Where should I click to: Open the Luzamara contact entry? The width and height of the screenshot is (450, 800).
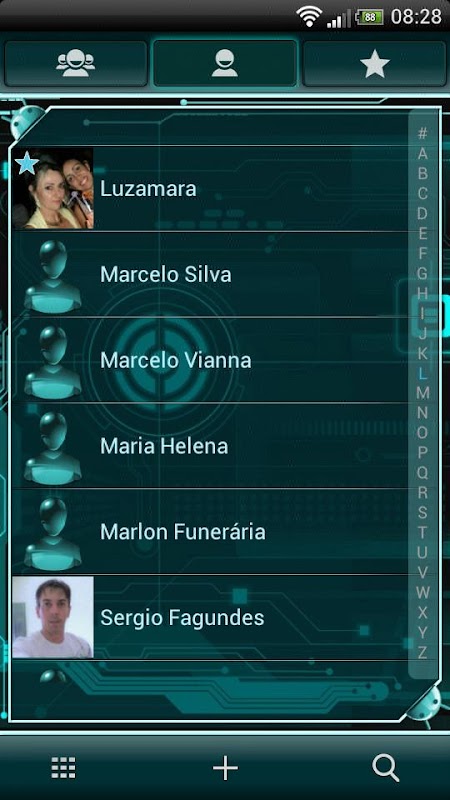point(210,189)
